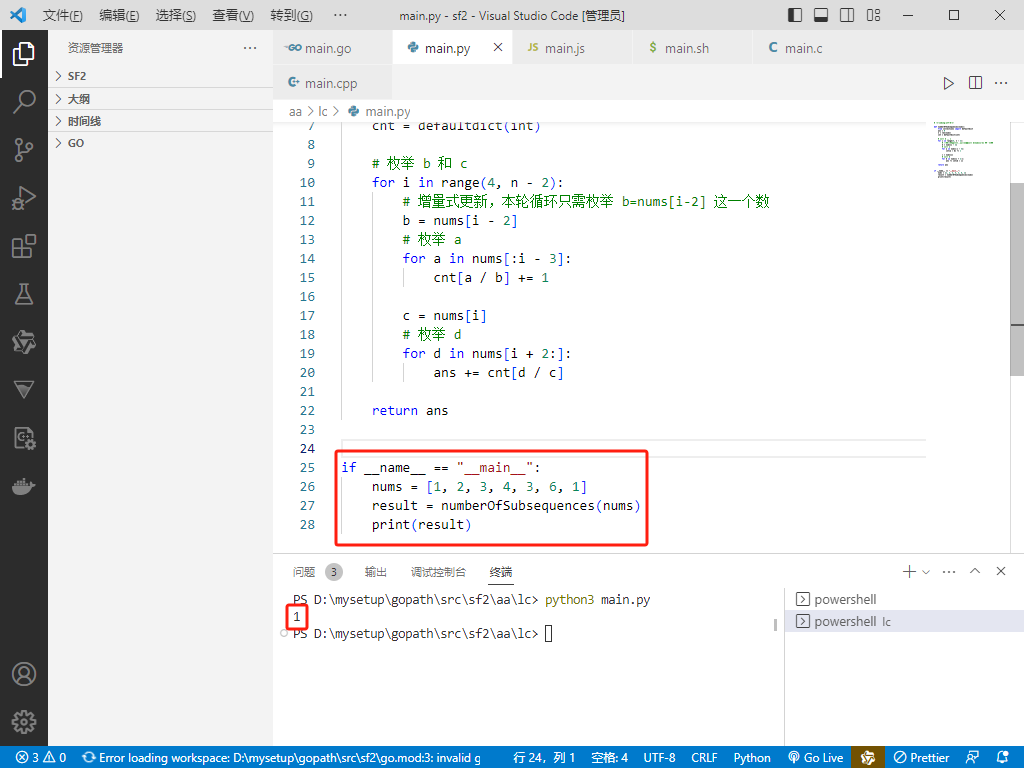Screen dimensions: 1024x768
Task: Toggle secondary side bar layout icon
Action: (x=847, y=15)
